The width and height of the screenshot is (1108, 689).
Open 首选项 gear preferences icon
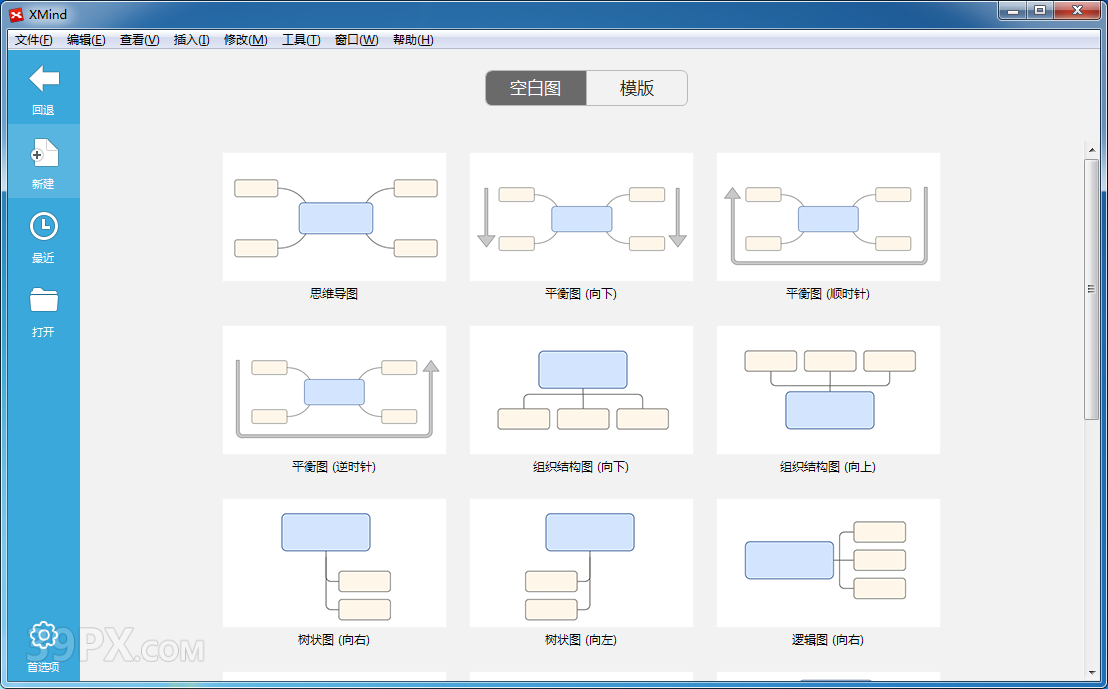point(44,635)
